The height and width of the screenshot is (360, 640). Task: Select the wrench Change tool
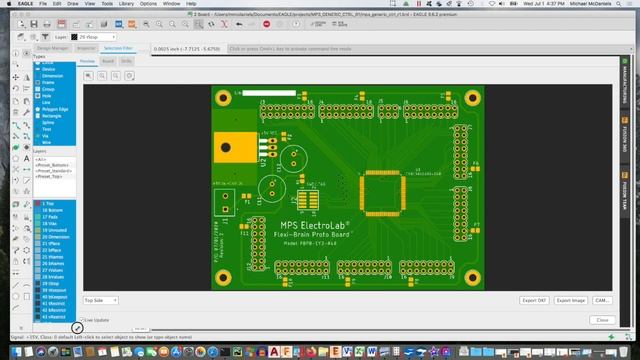point(27,112)
